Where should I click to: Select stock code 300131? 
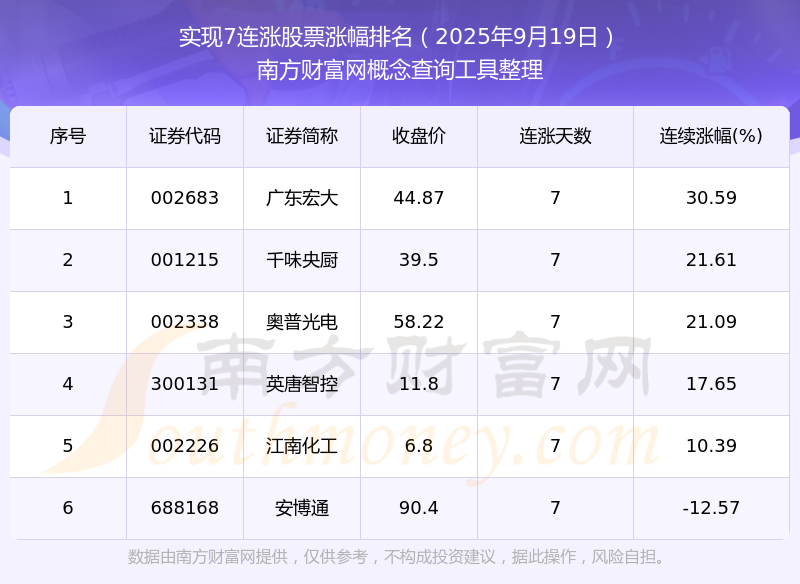point(185,384)
